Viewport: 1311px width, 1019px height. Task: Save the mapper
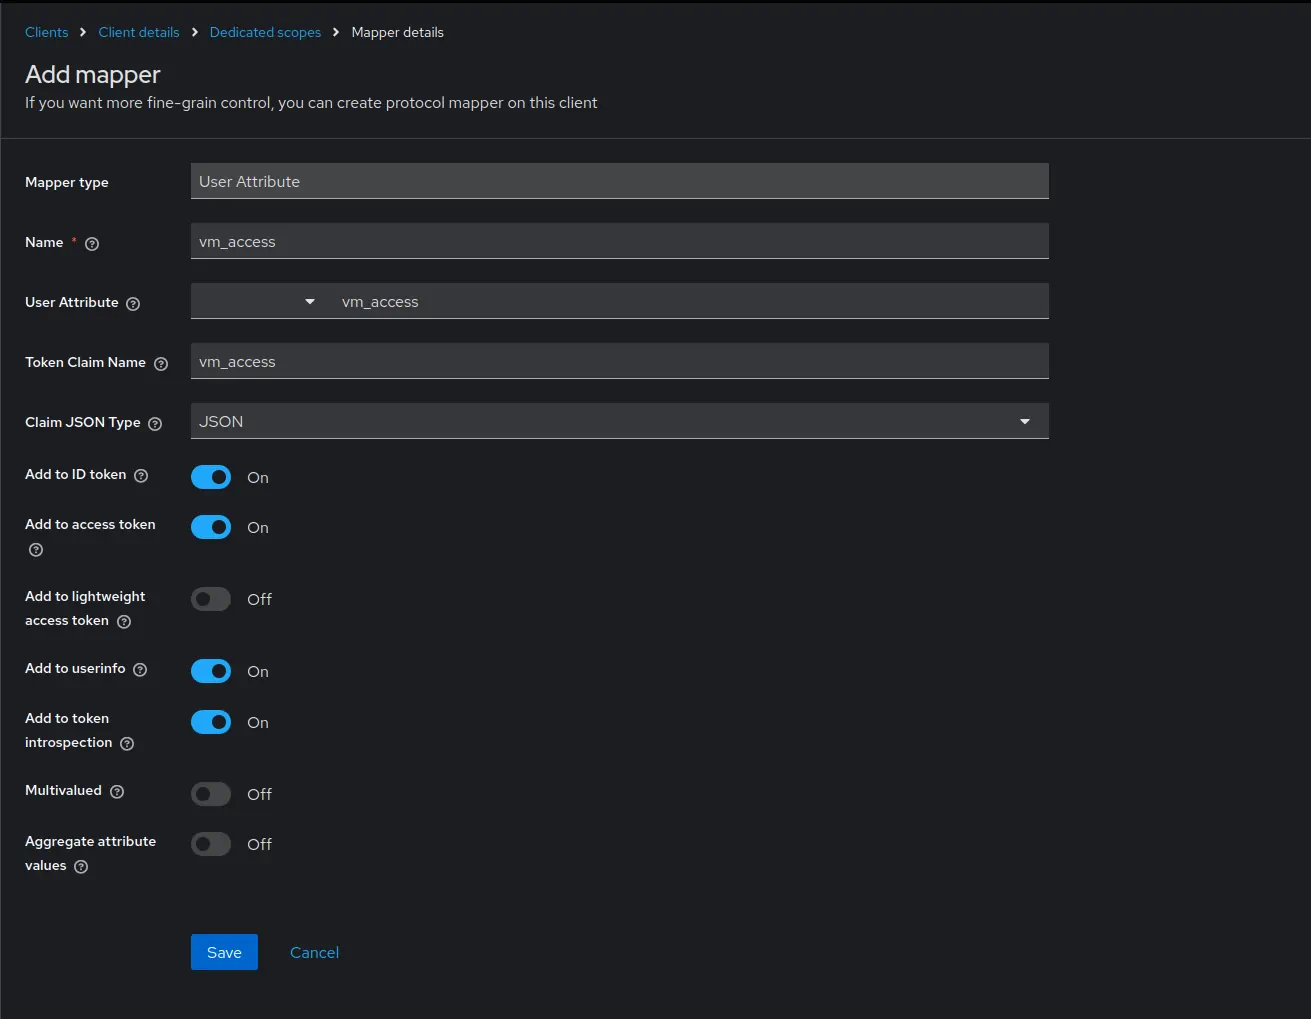[x=224, y=952]
